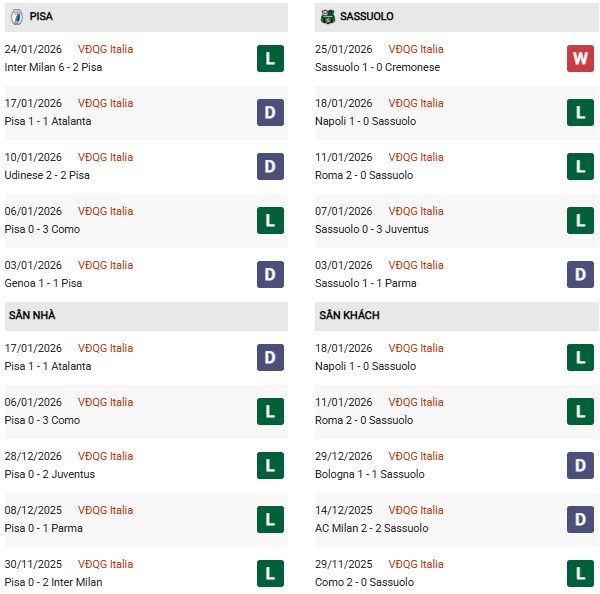Select the SÂN KHÁCH section header
The width and height of the screenshot is (600, 594).
click(x=349, y=316)
